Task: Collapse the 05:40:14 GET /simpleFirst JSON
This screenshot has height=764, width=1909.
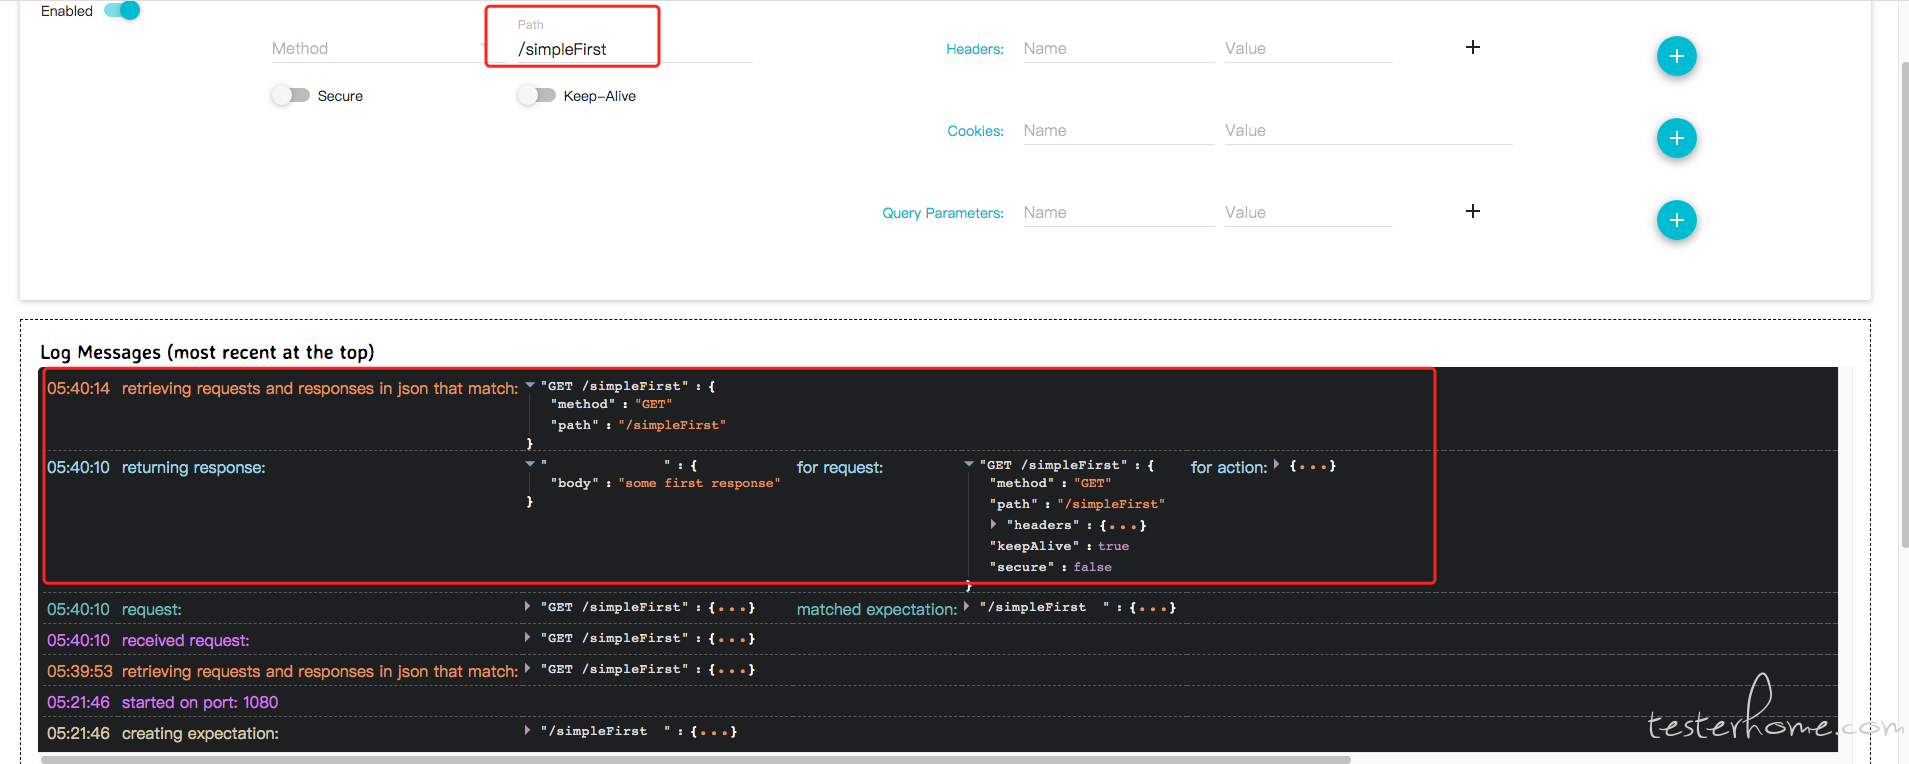Action: [x=530, y=385]
